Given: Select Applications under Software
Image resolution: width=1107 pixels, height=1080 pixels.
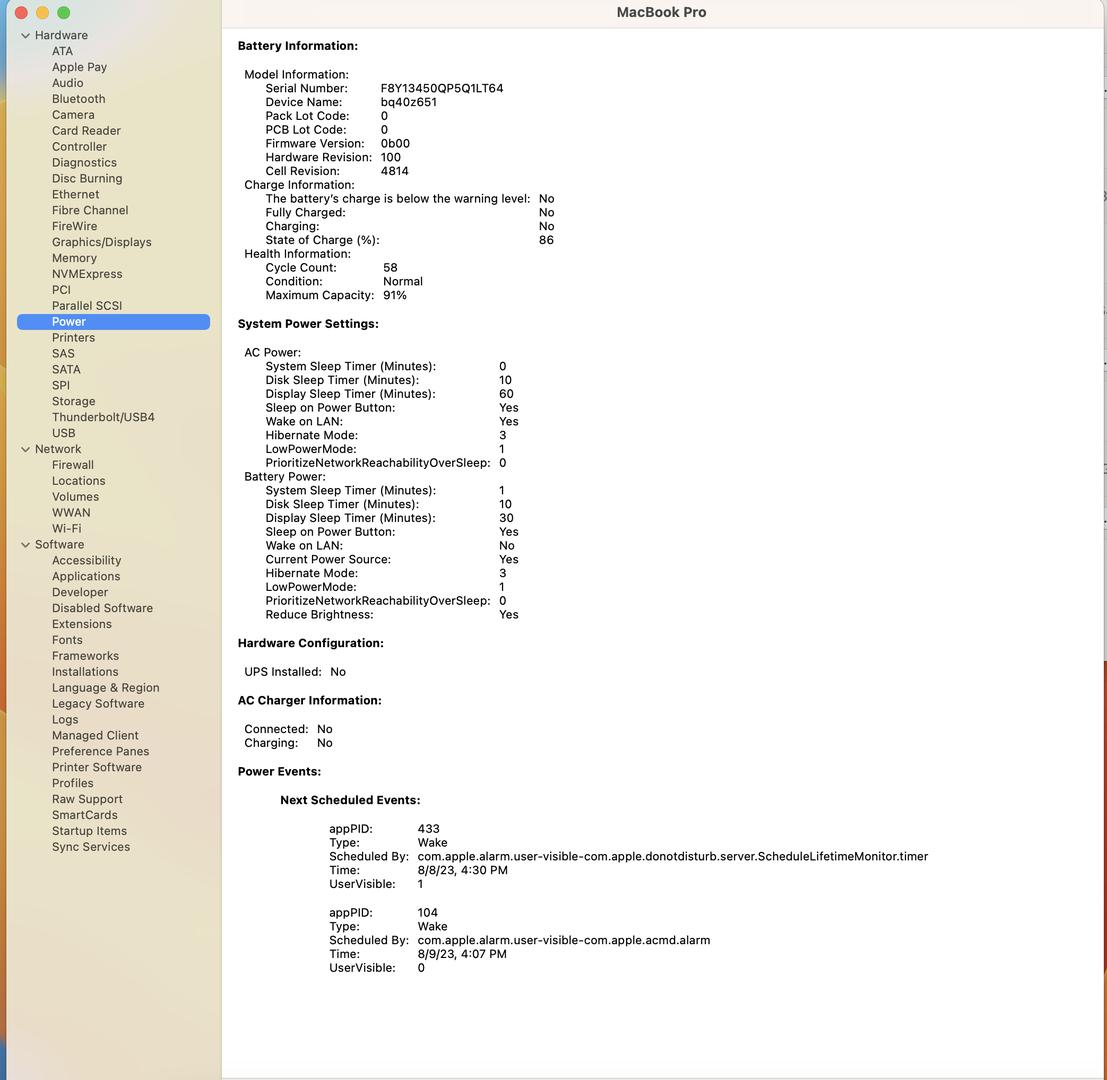Looking at the screenshot, I should (x=85, y=576).
